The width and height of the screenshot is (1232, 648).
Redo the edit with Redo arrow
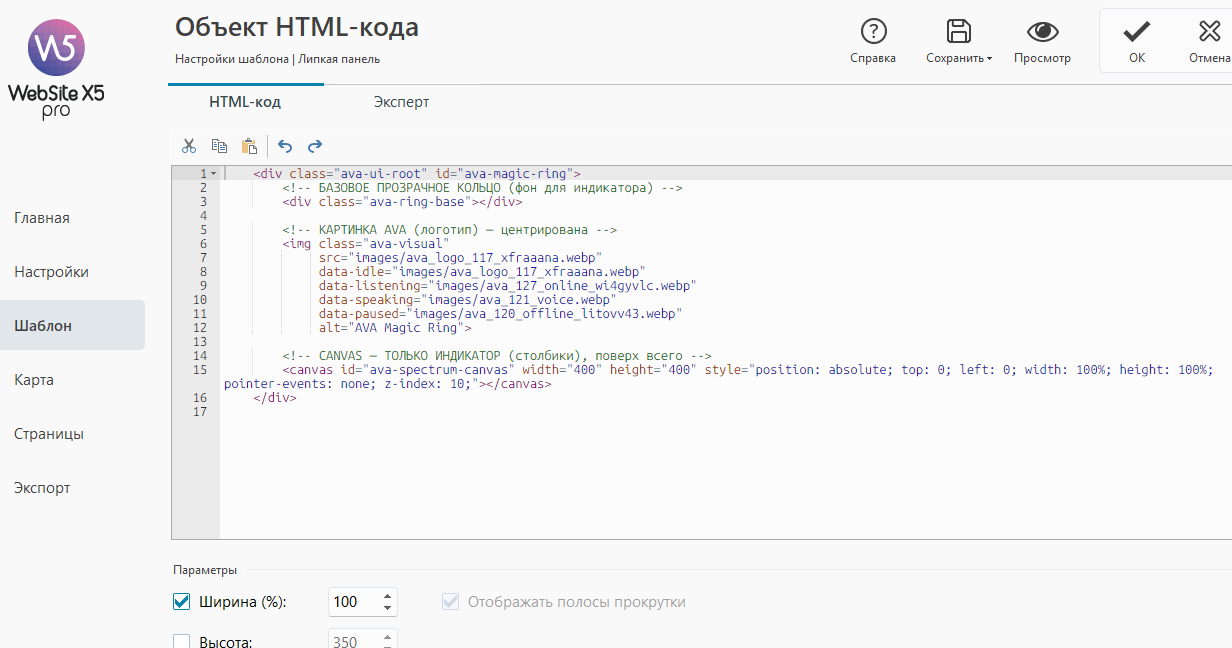(315, 145)
